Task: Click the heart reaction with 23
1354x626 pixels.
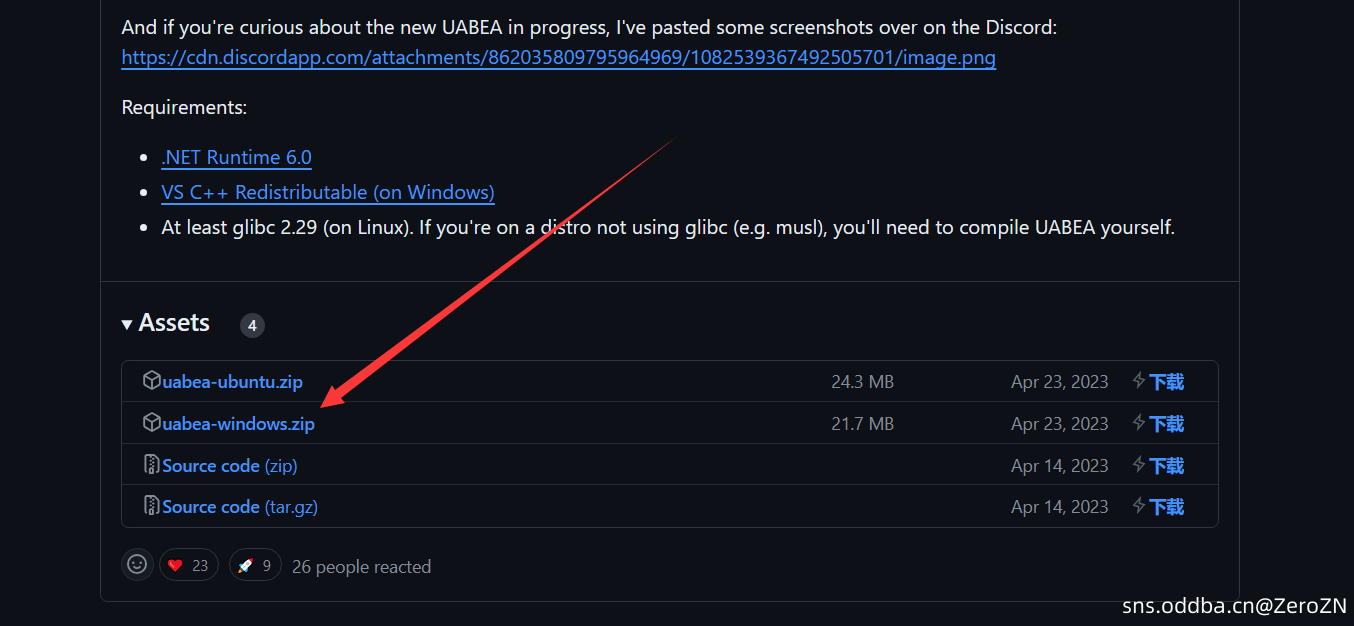Action: [188, 566]
